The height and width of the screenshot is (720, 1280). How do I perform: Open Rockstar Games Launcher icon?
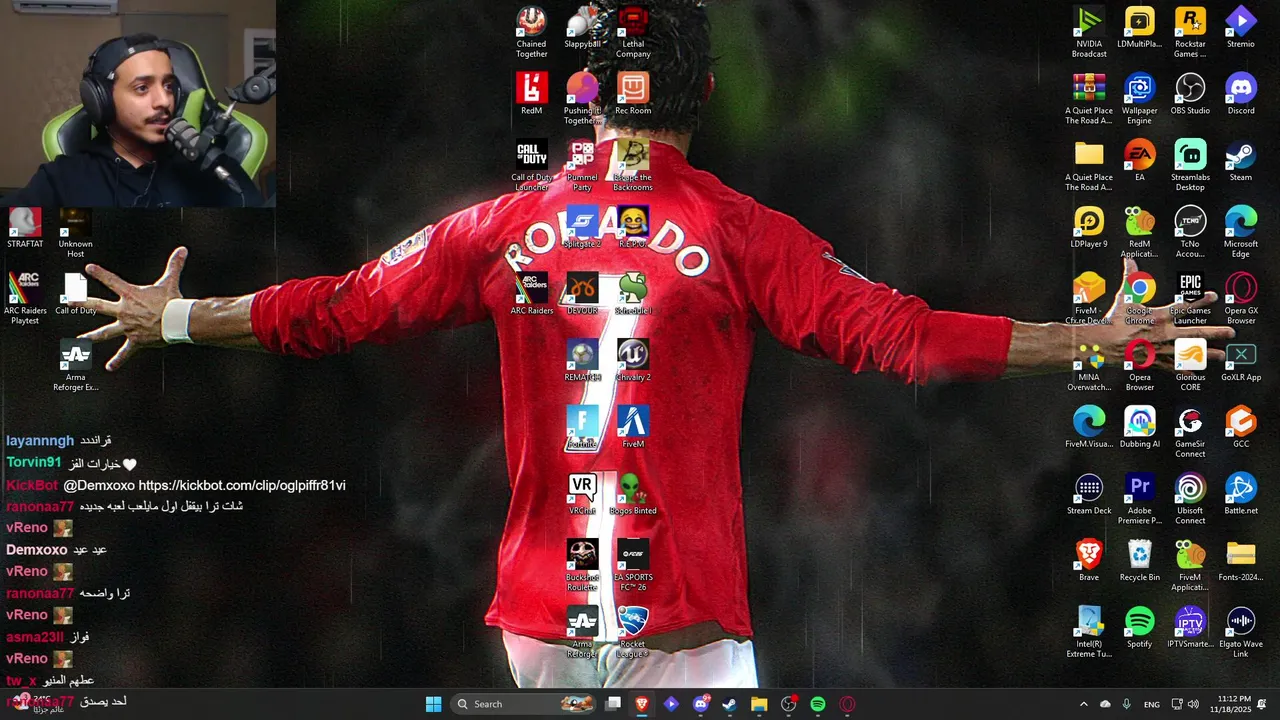(1190, 32)
